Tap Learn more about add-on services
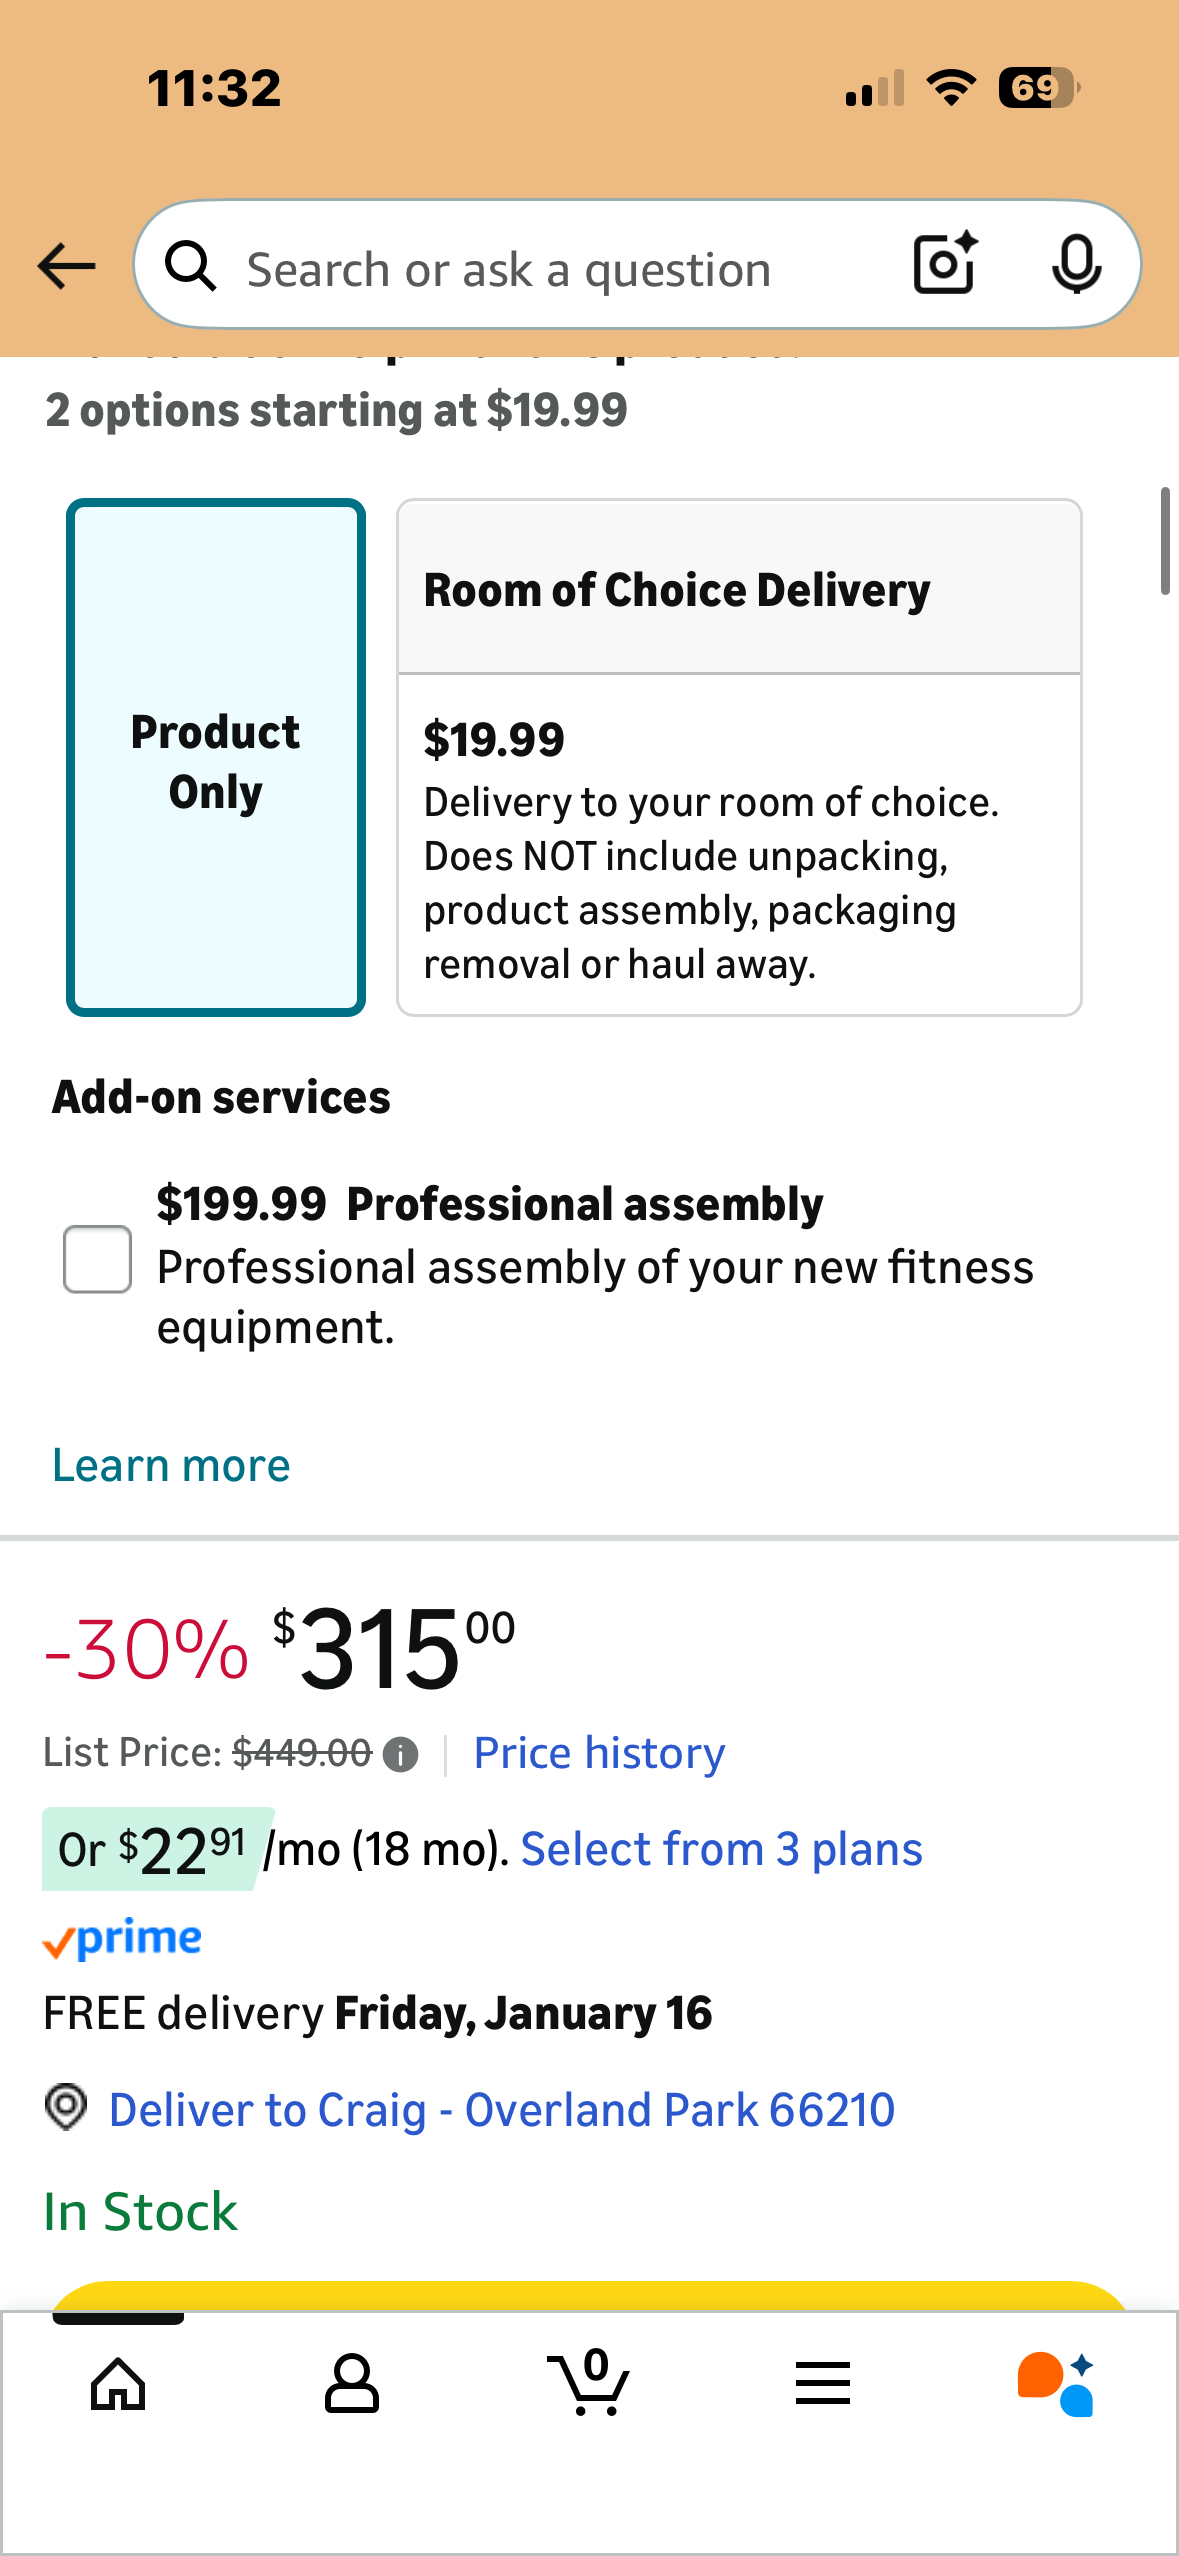The height and width of the screenshot is (2556, 1179). point(171,1466)
